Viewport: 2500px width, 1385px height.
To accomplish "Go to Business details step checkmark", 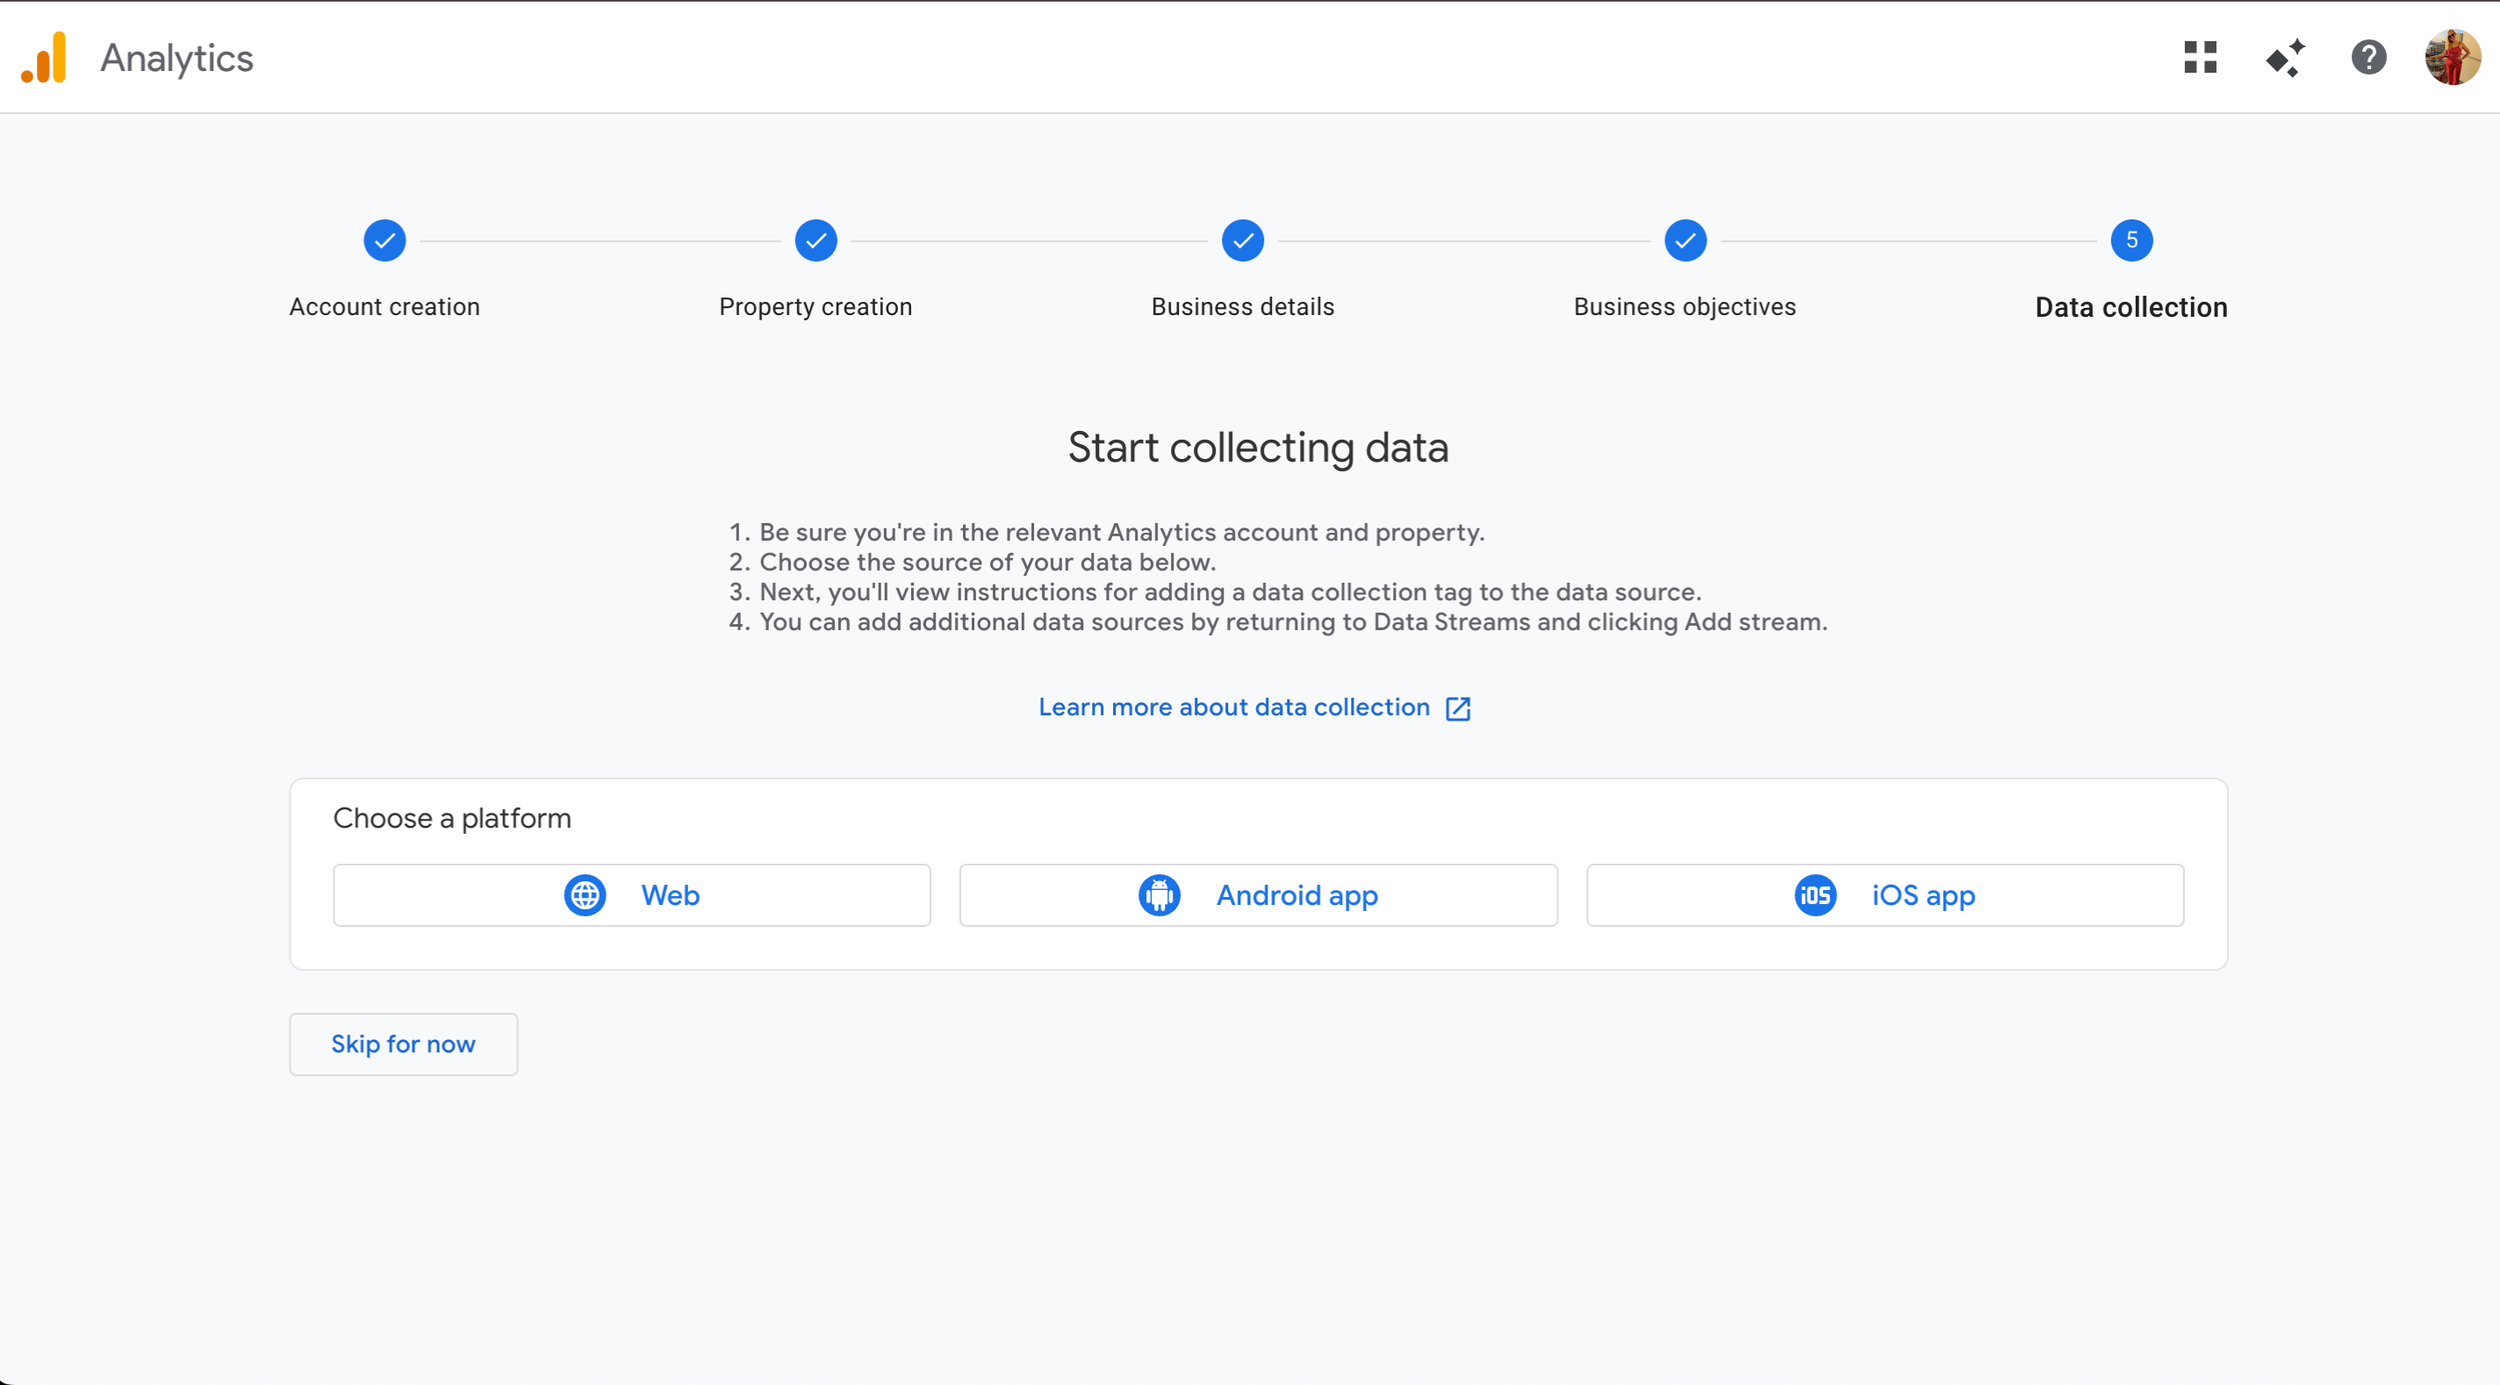I will (1243, 241).
